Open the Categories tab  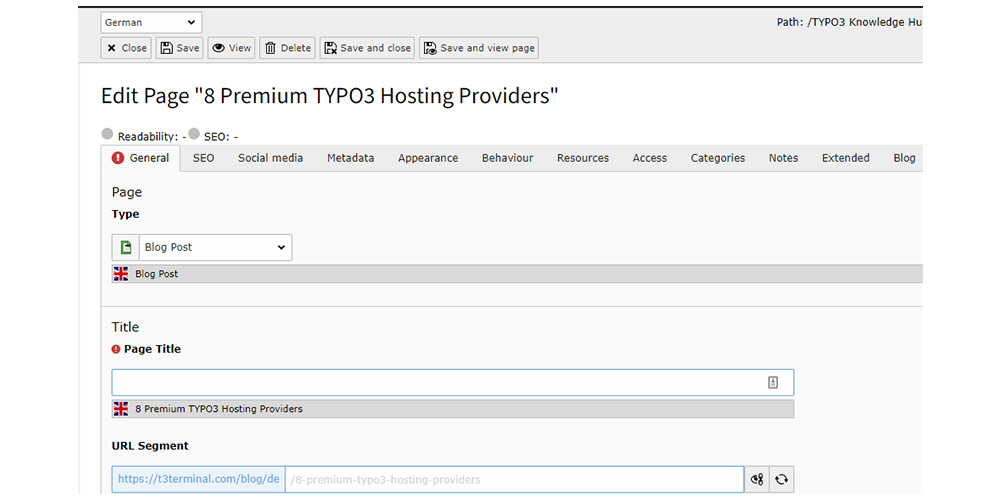(718, 158)
